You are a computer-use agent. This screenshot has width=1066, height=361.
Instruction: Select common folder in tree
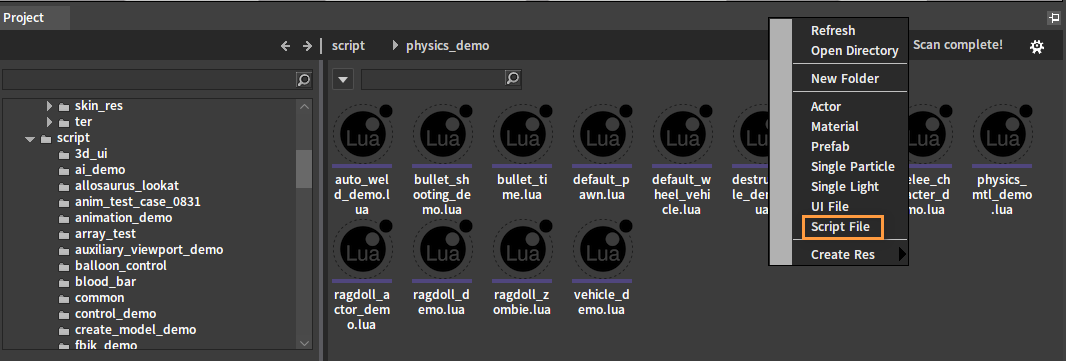(100, 298)
